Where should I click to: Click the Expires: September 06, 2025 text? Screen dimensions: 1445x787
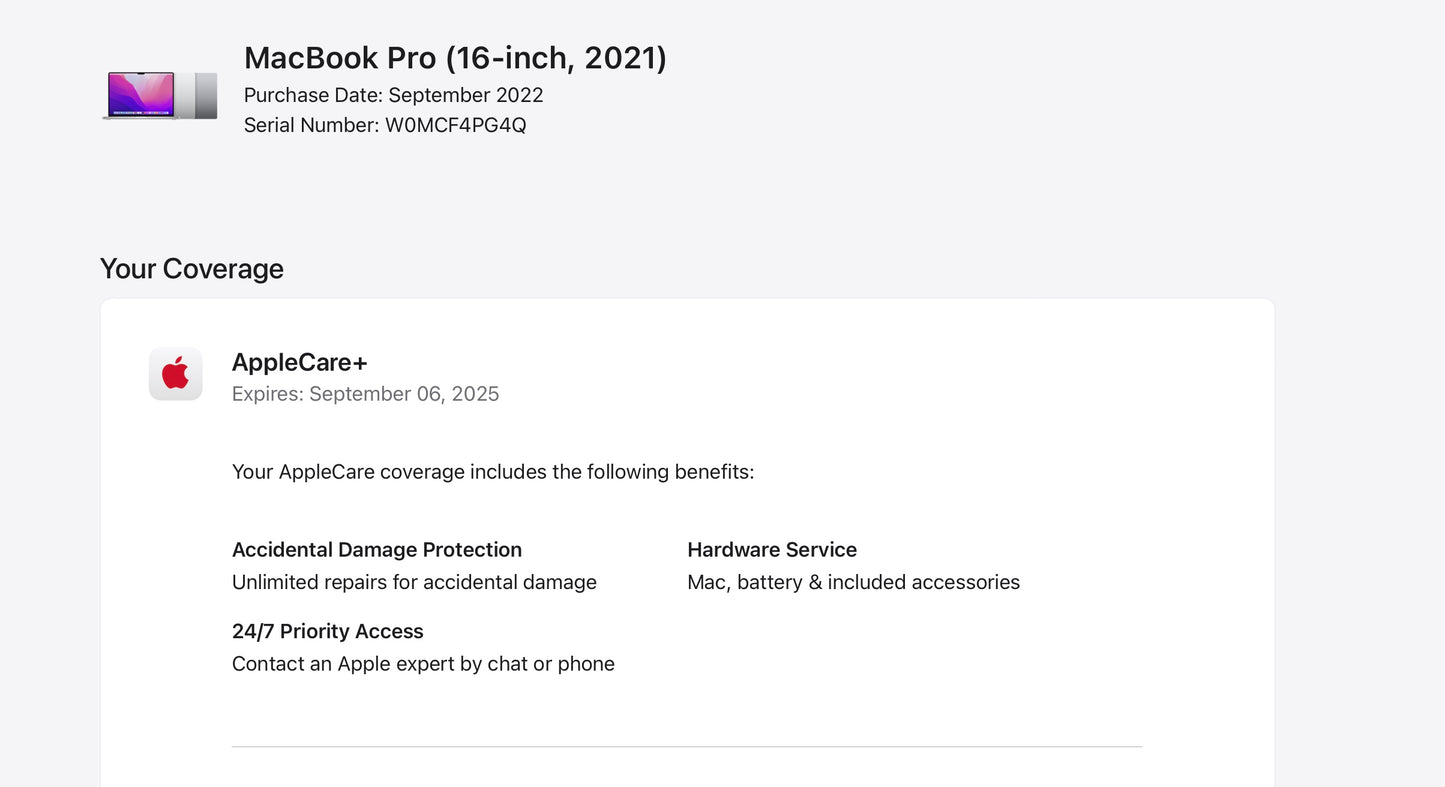[365, 393]
